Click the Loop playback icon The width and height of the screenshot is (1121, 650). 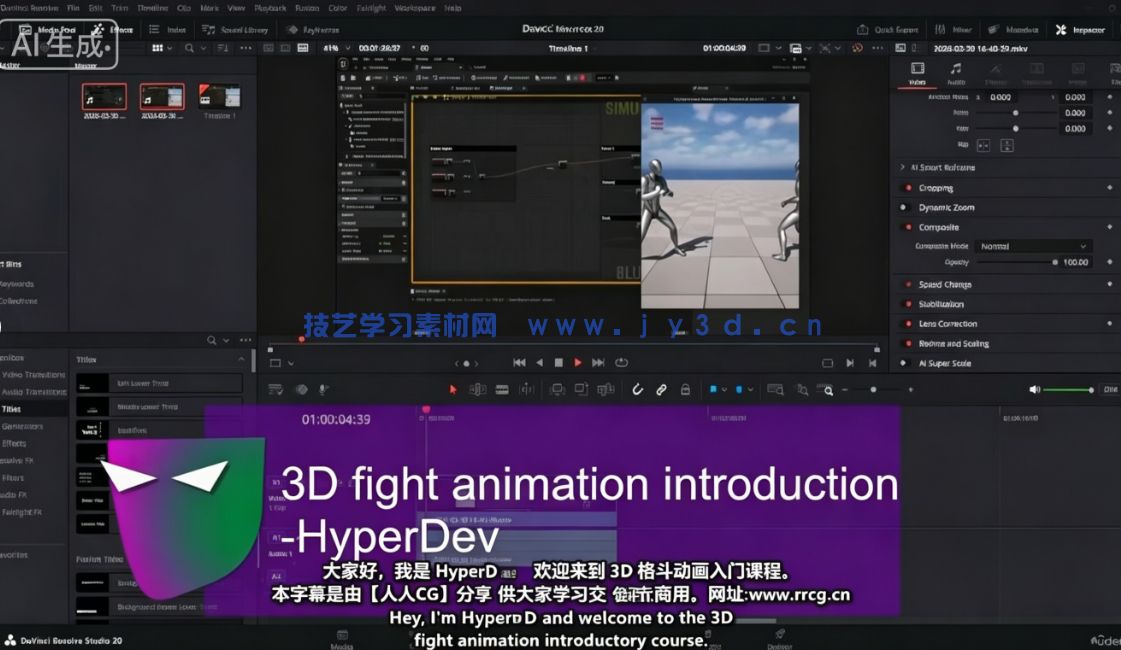pos(621,362)
